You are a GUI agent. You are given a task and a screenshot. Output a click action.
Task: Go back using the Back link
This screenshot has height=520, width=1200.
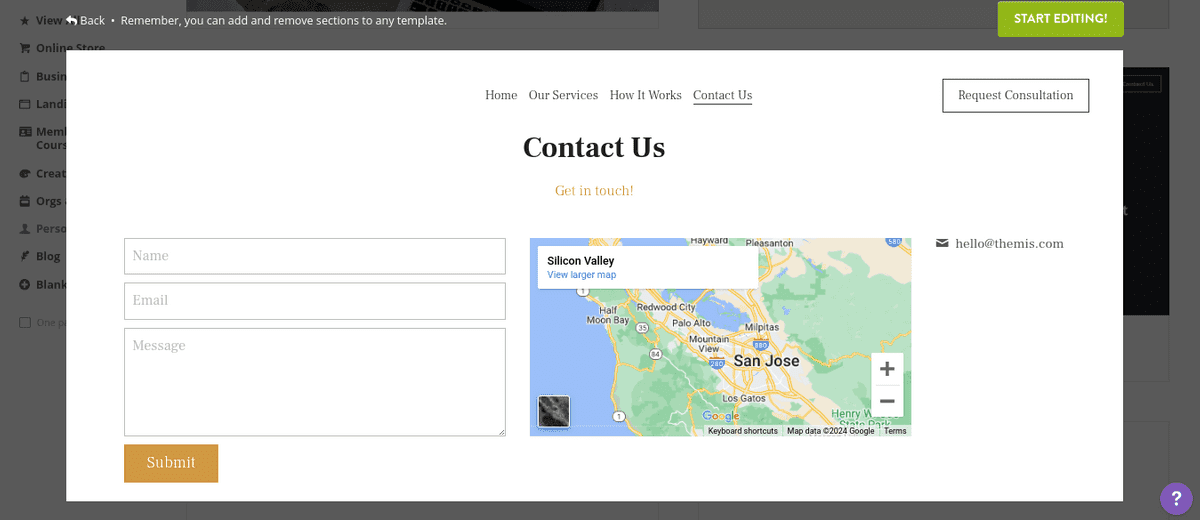[85, 20]
